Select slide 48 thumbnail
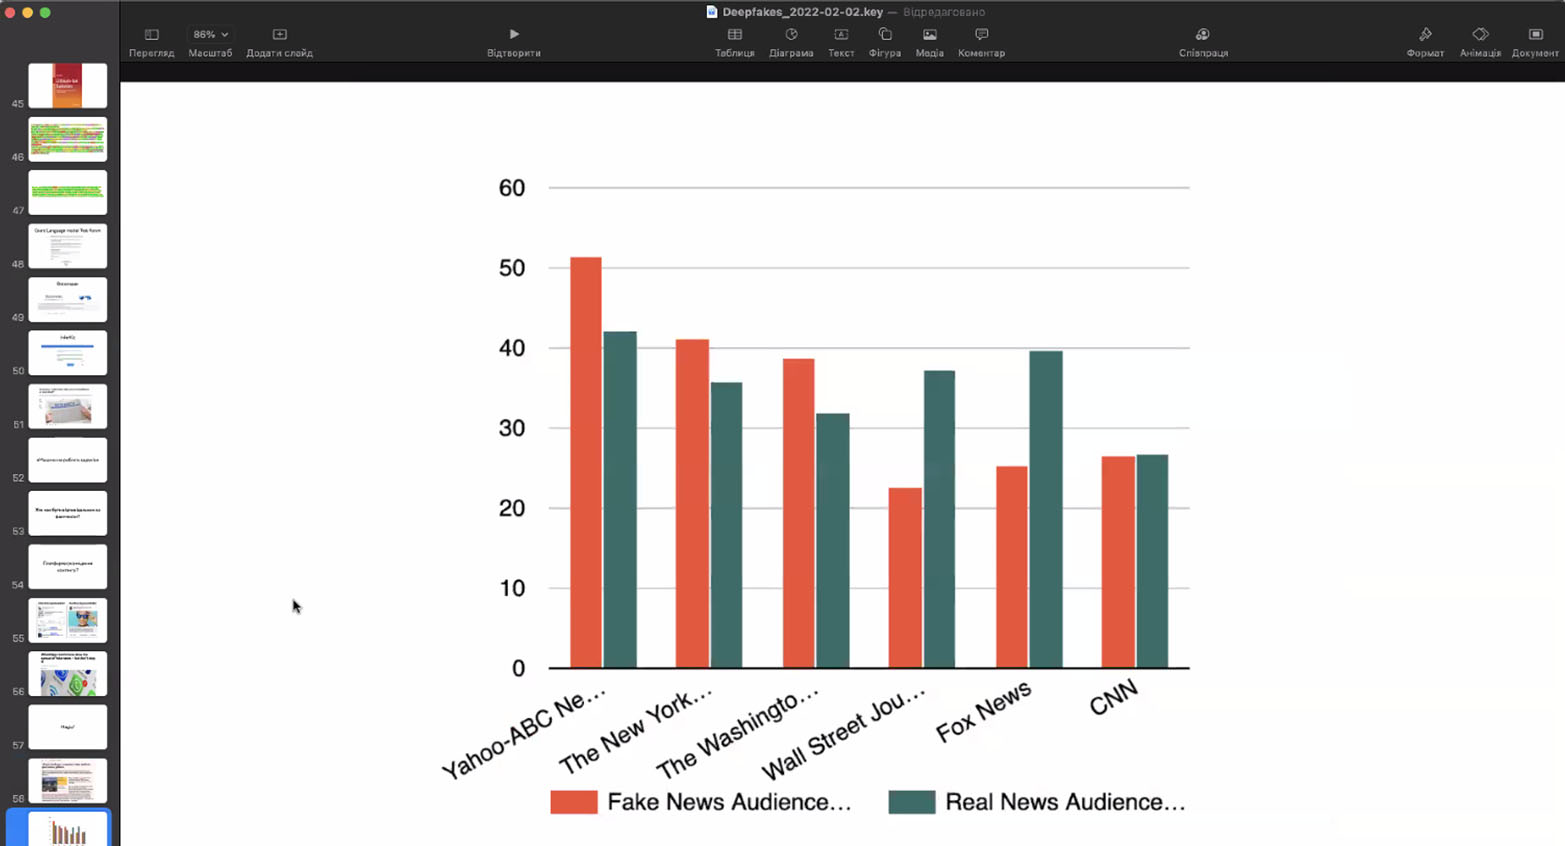The height and width of the screenshot is (846, 1565). [68, 246]
